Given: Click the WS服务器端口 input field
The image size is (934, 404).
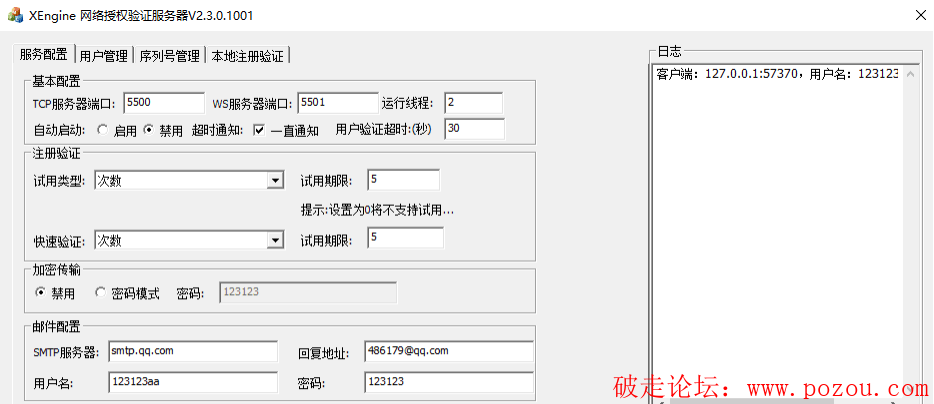Looking at the screenshot, I should coord(337,103).
